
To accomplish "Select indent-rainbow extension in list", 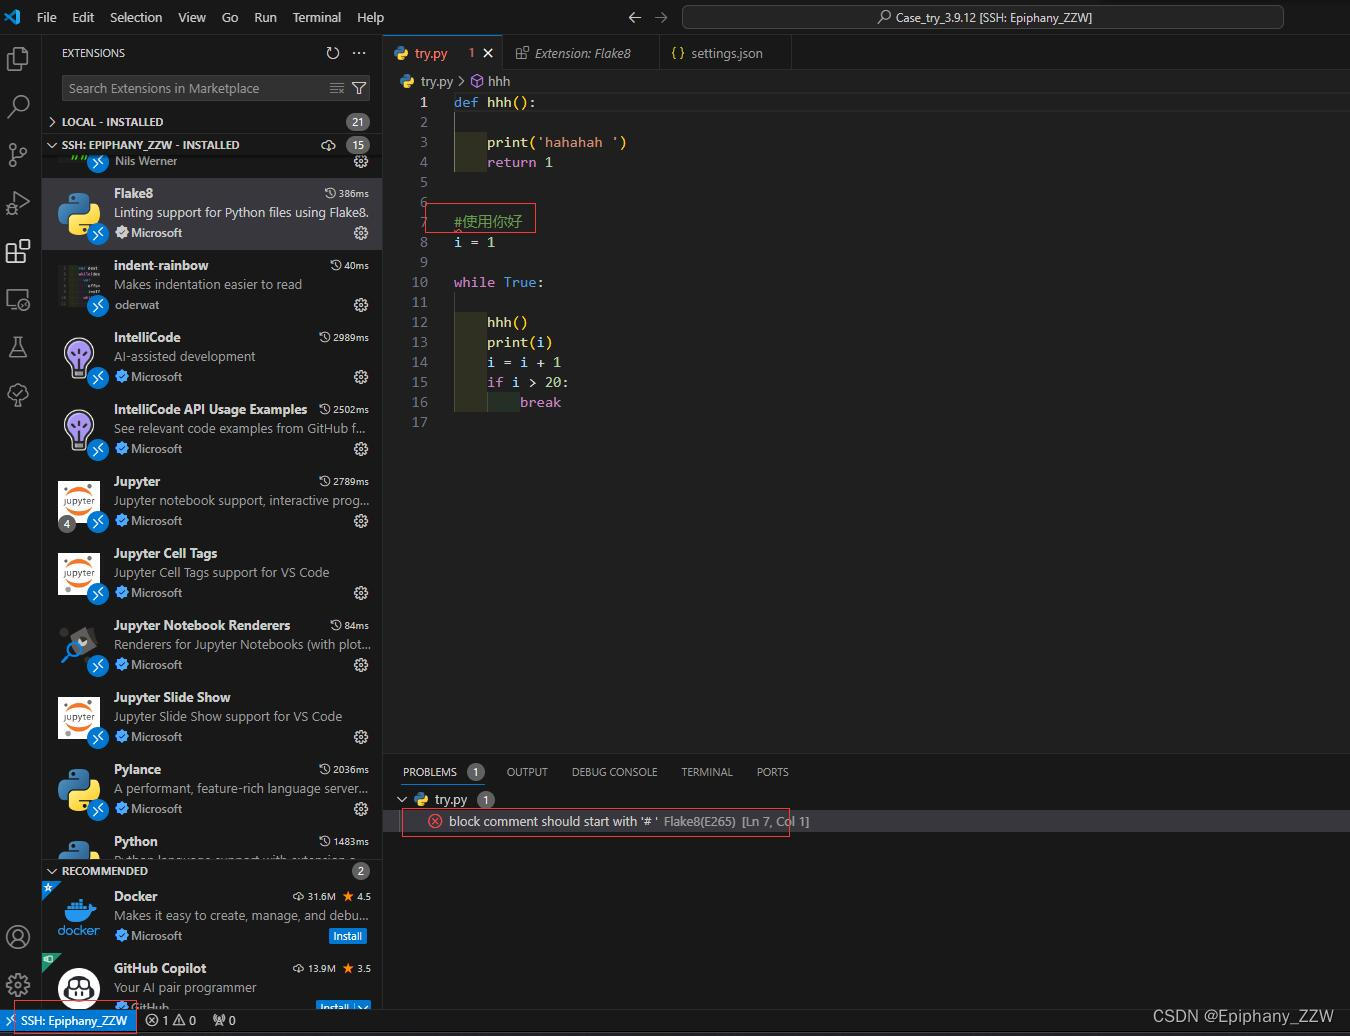I will tap(212, 286).
